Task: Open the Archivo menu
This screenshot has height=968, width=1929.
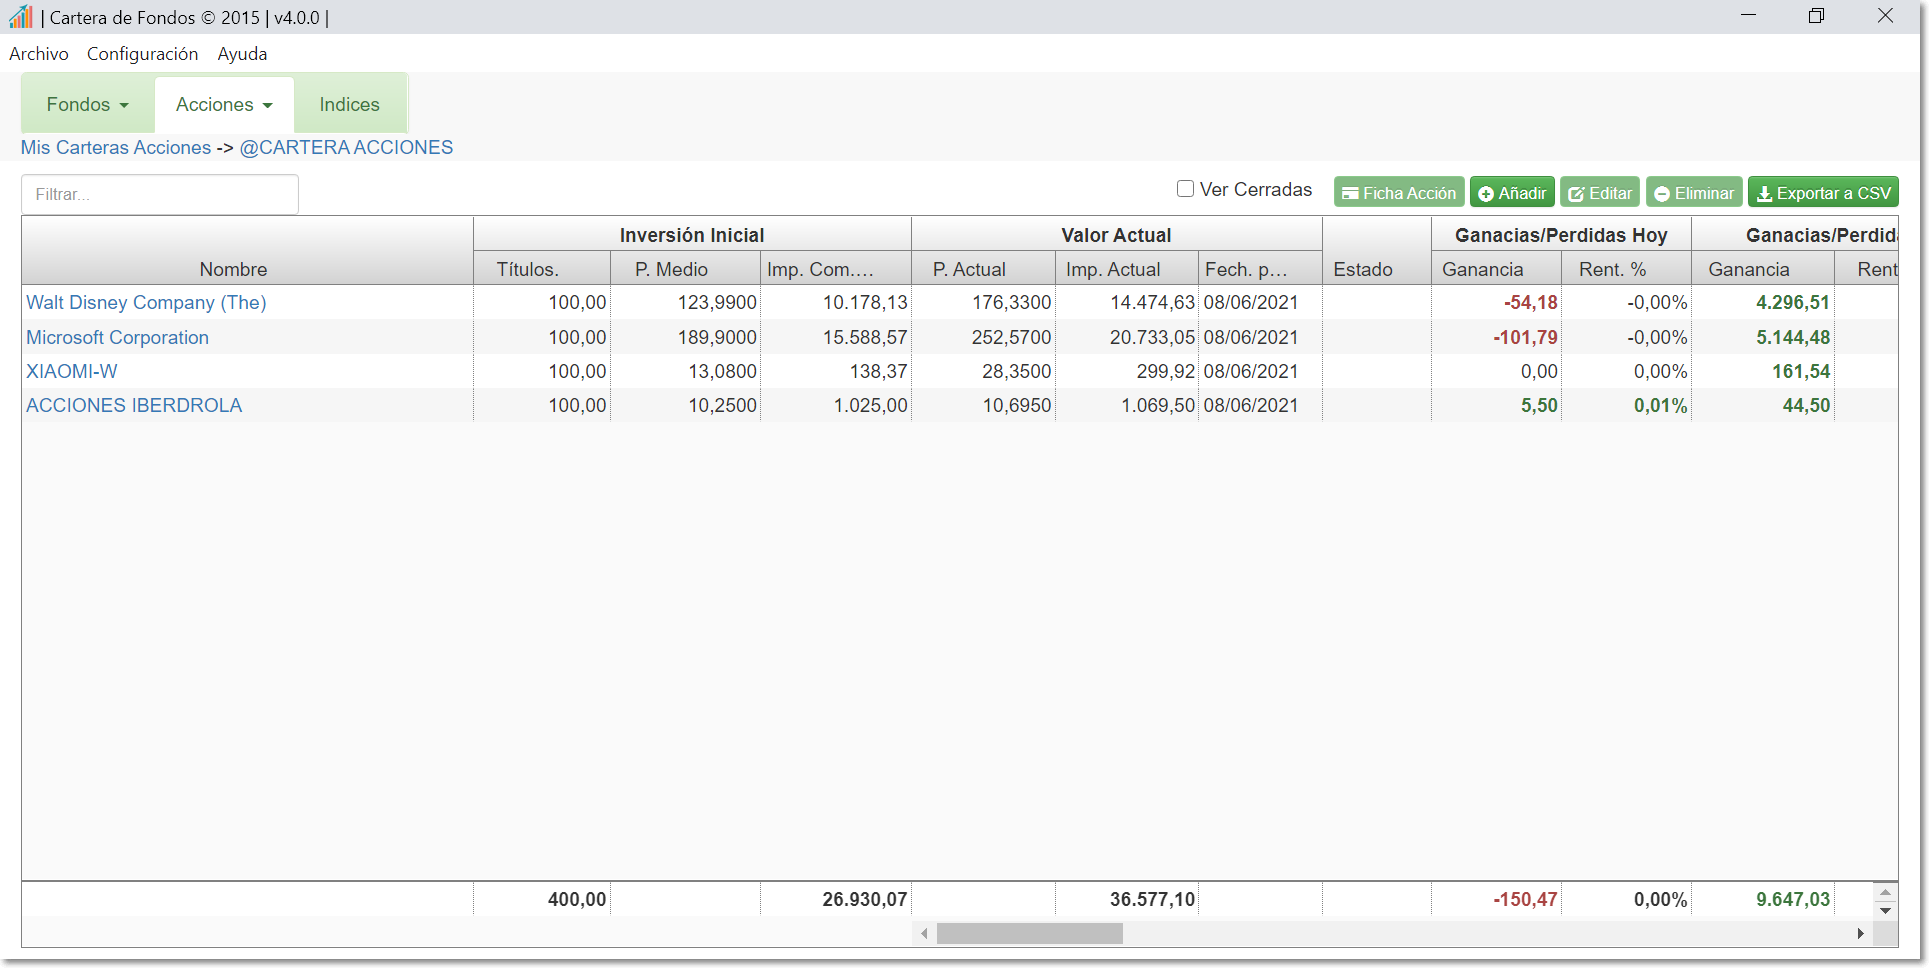Action: pos(39,54)
